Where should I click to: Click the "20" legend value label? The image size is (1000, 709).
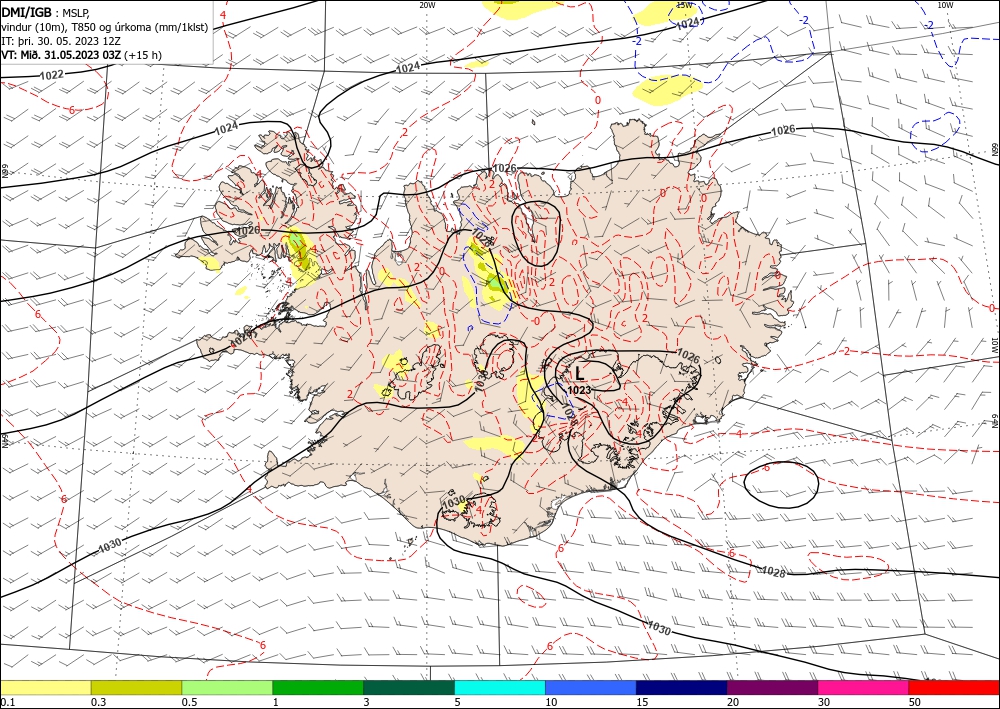(x=733, y=702)
